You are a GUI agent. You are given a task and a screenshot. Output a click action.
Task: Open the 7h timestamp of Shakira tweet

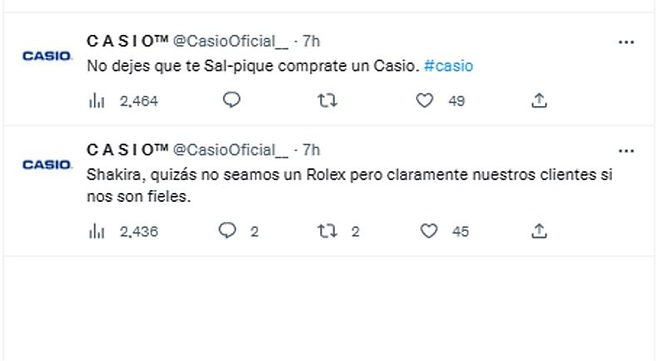pos(311,150)
